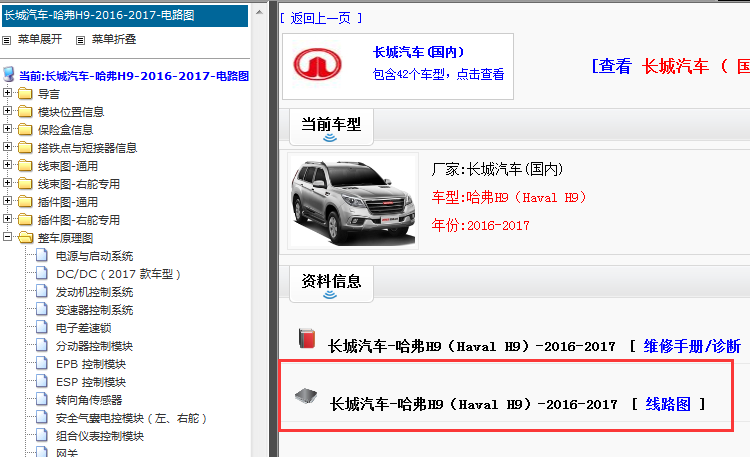Click the 线束图-通用 folder icon
Viewport: 750px width, 457px height.
click(x=25, y=166)
